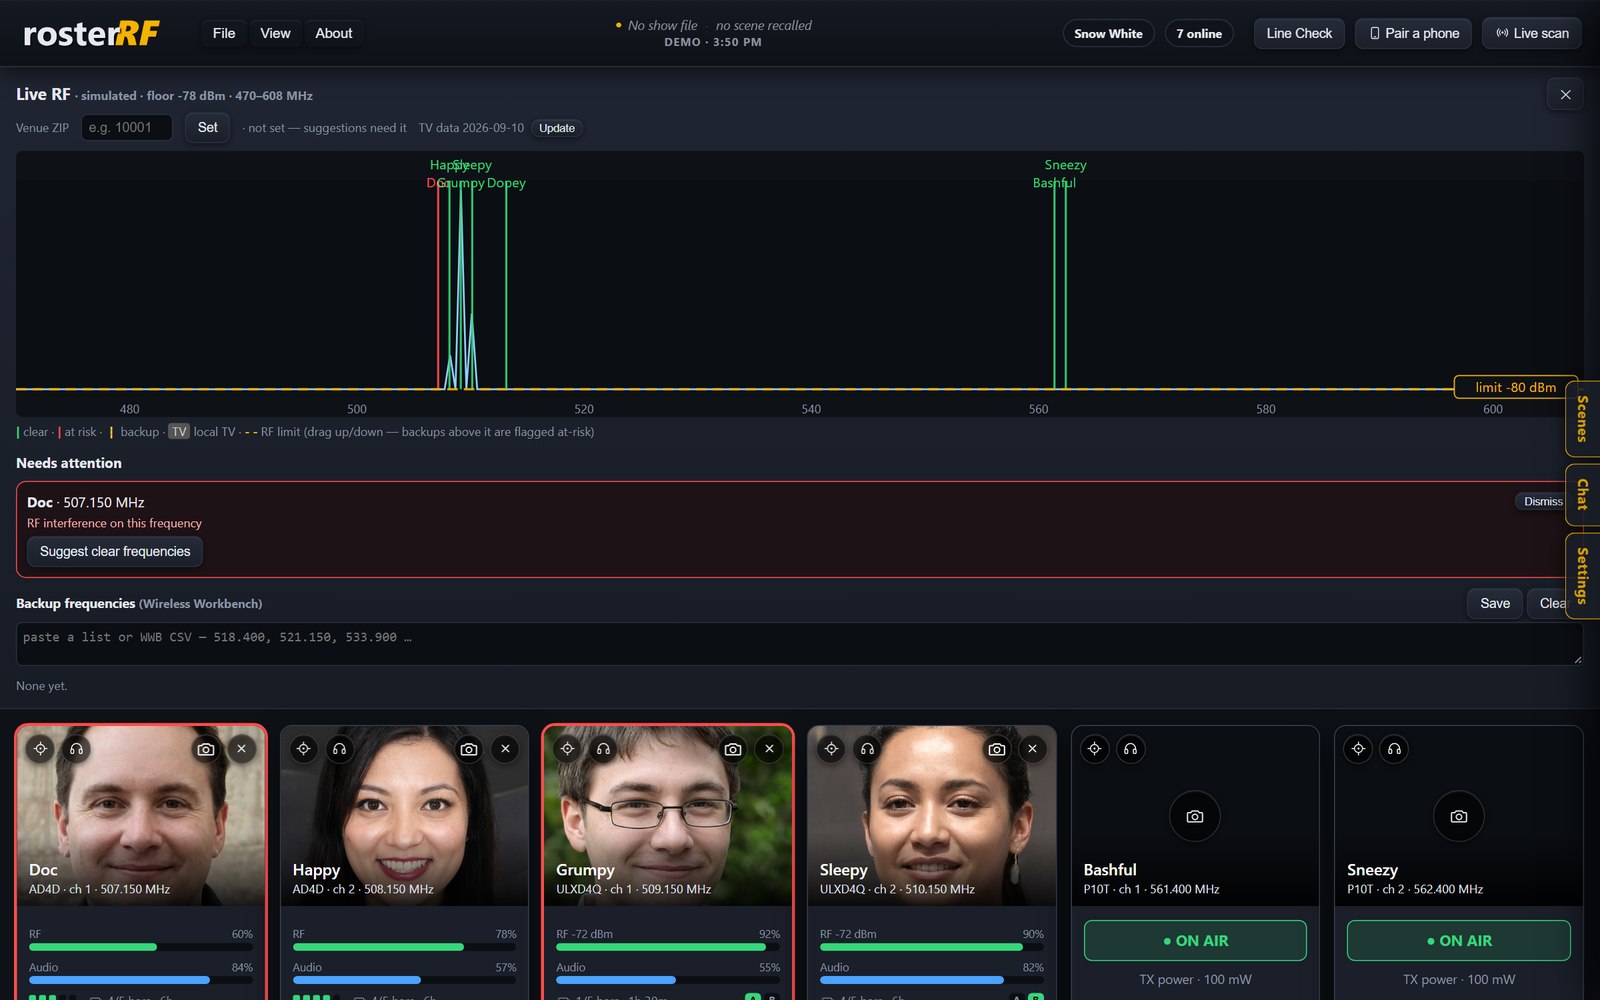Click the "No show file" status text

pyautogui.click(x=662, y=25)
